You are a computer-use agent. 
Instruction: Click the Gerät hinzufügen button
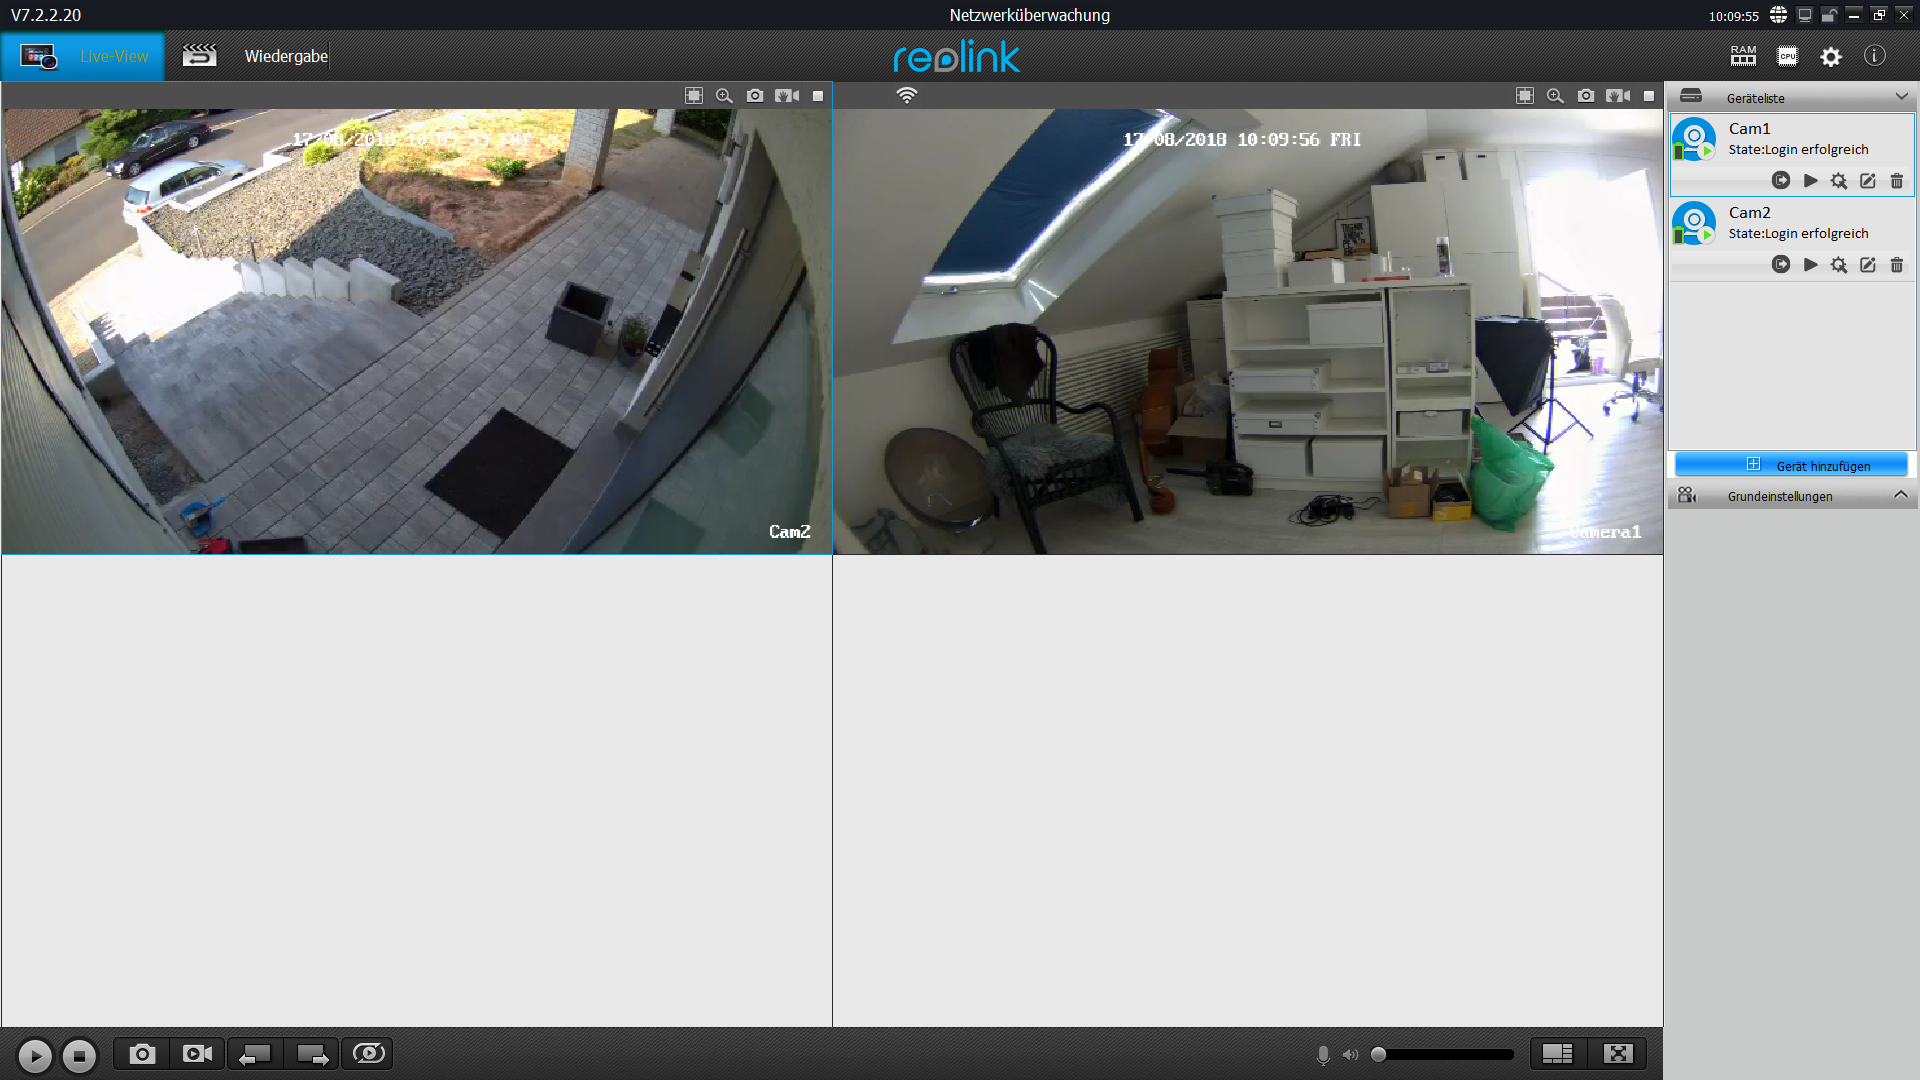1791,466
